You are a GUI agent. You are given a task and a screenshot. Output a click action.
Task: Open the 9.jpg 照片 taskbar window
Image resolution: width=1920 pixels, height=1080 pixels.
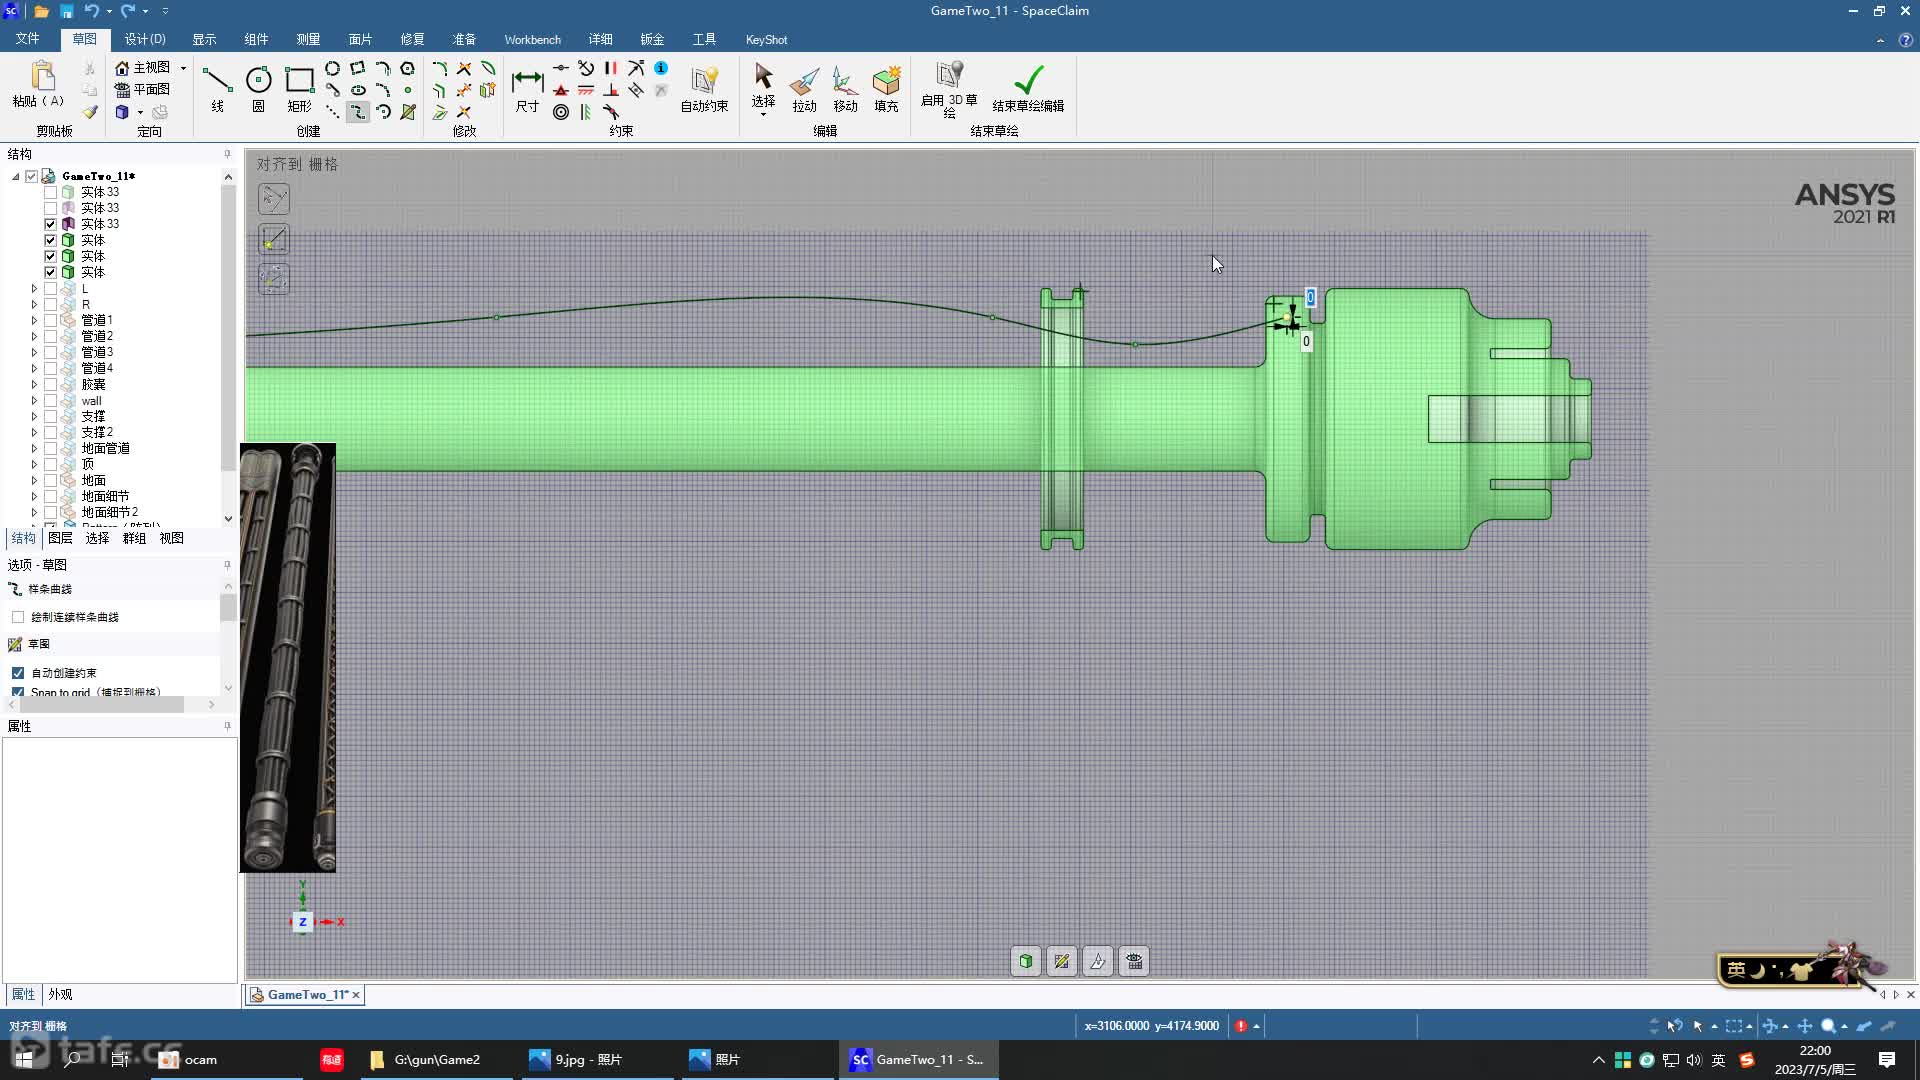(x=596, y=1059)
